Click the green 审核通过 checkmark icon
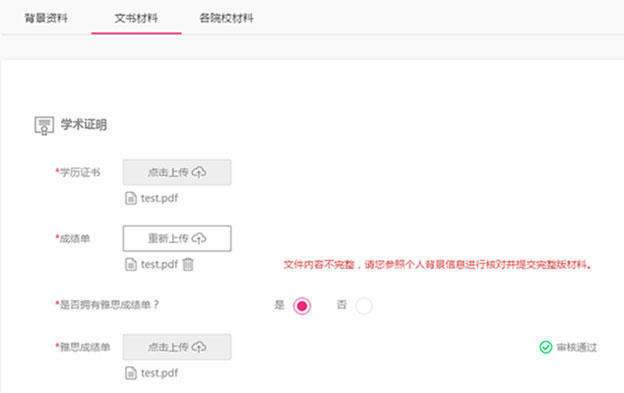Viewport: 624px width, 393px height. click(546, 347)
